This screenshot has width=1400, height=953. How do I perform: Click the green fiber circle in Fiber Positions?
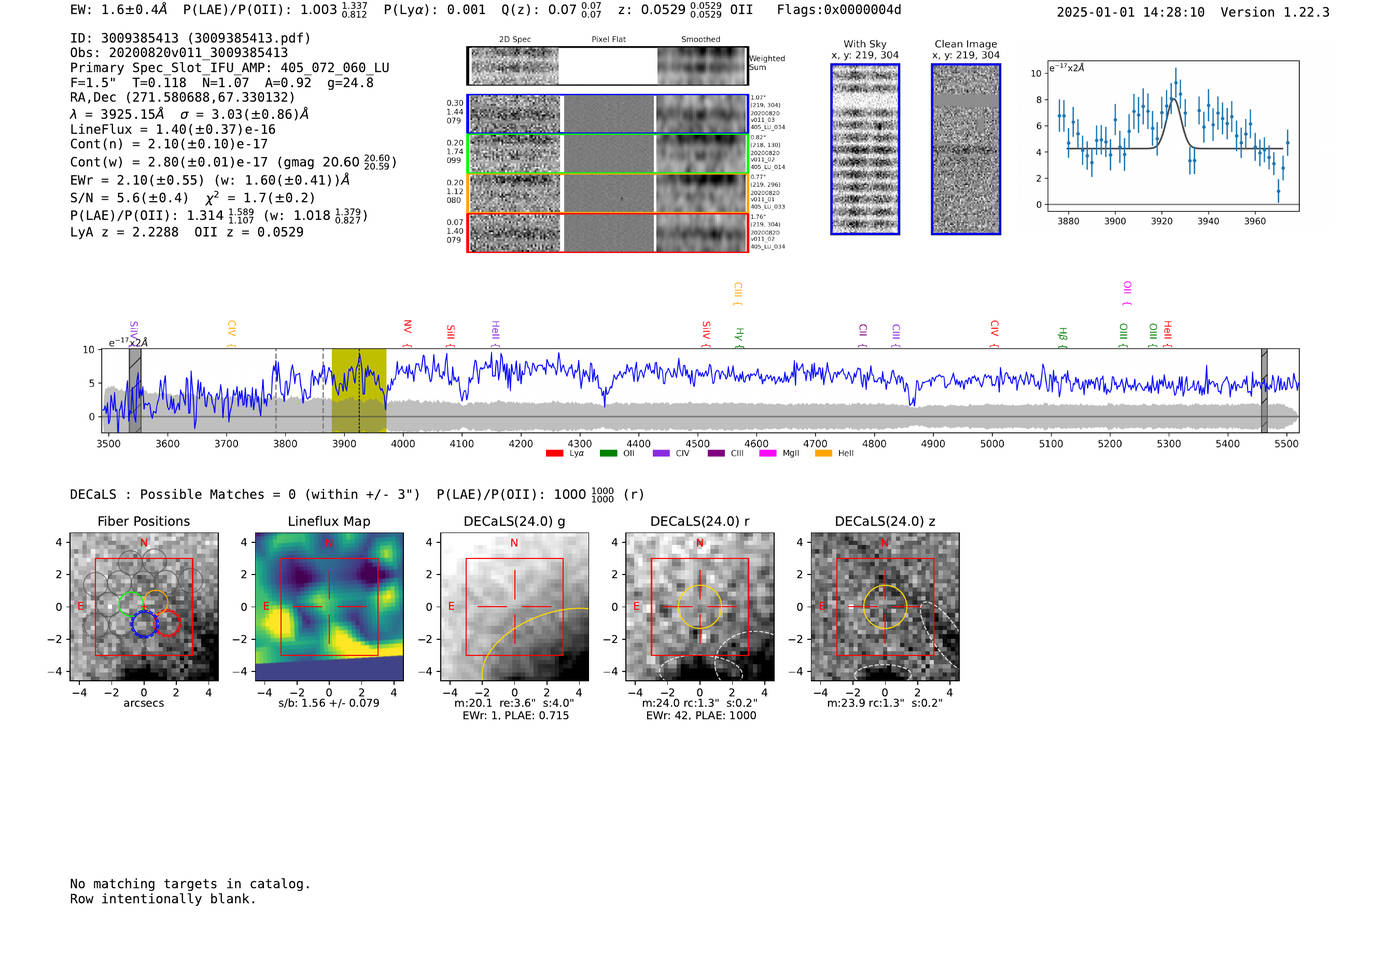click(x=131, y=603)
